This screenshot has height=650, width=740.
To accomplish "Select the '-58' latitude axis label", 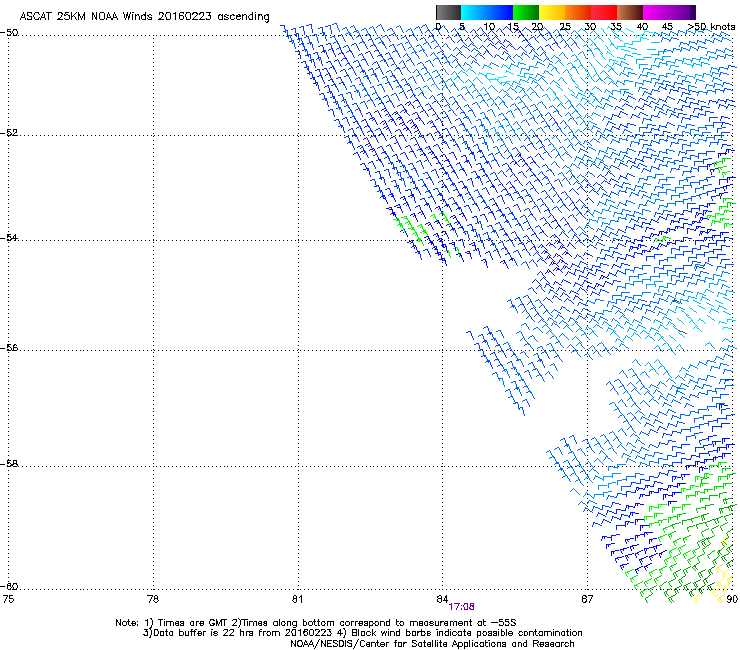I will [9, 464].
